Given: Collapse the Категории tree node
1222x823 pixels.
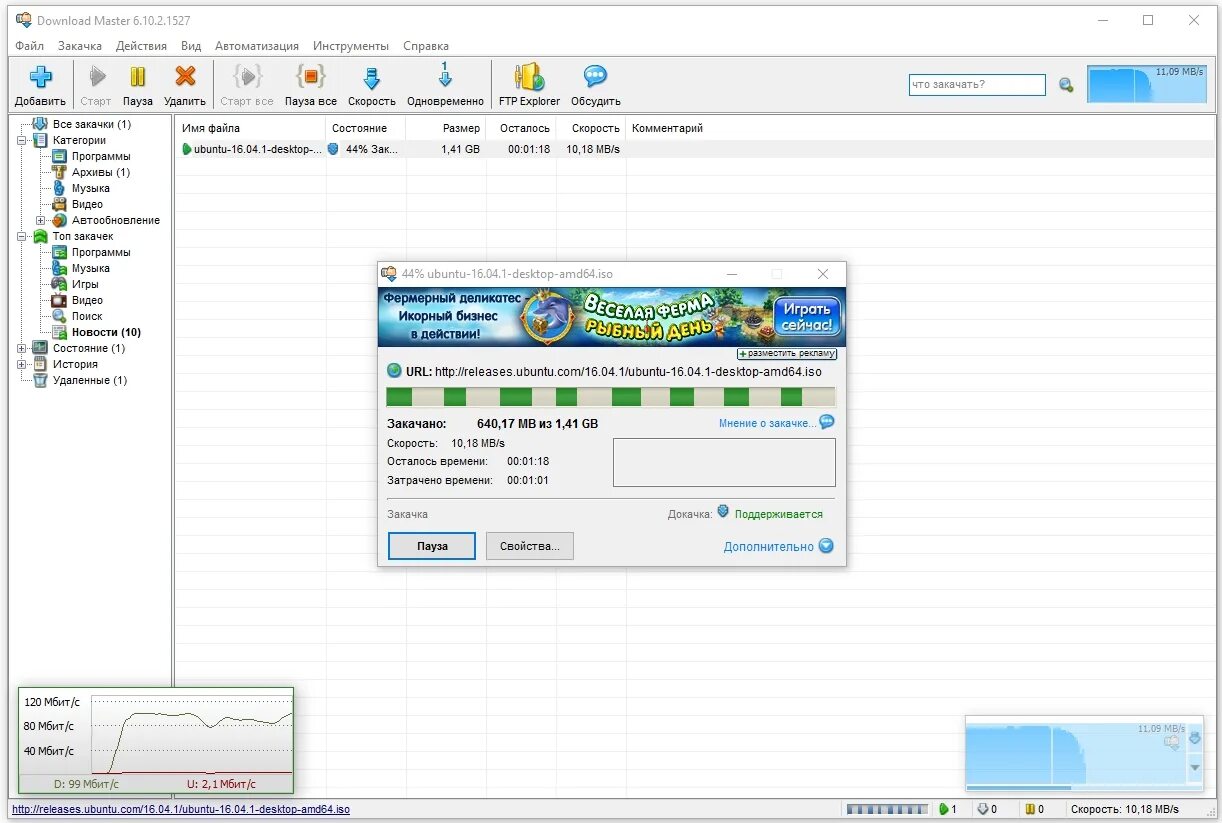Looking at the screenshot, I should tap(22, 140).
